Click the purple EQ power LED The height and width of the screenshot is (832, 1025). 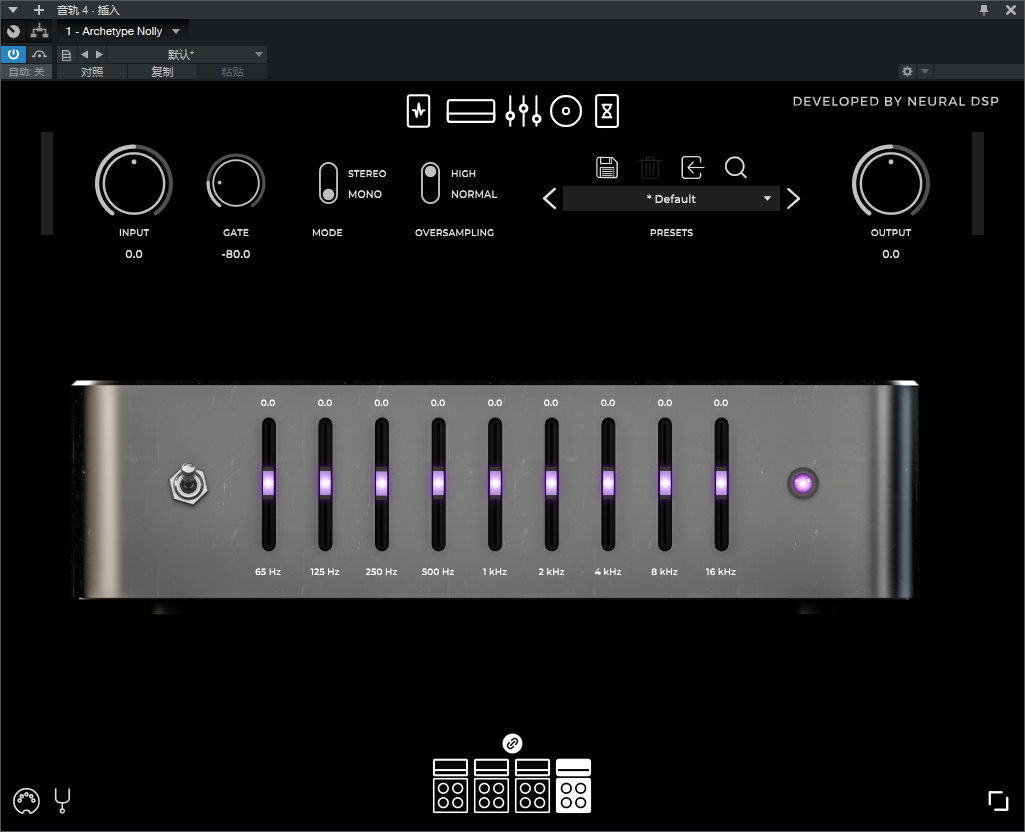coord(803,484)
